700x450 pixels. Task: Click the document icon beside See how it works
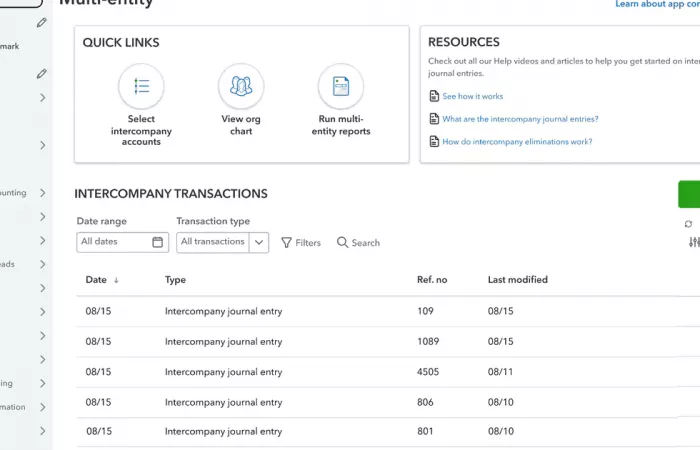pos(434,96)
